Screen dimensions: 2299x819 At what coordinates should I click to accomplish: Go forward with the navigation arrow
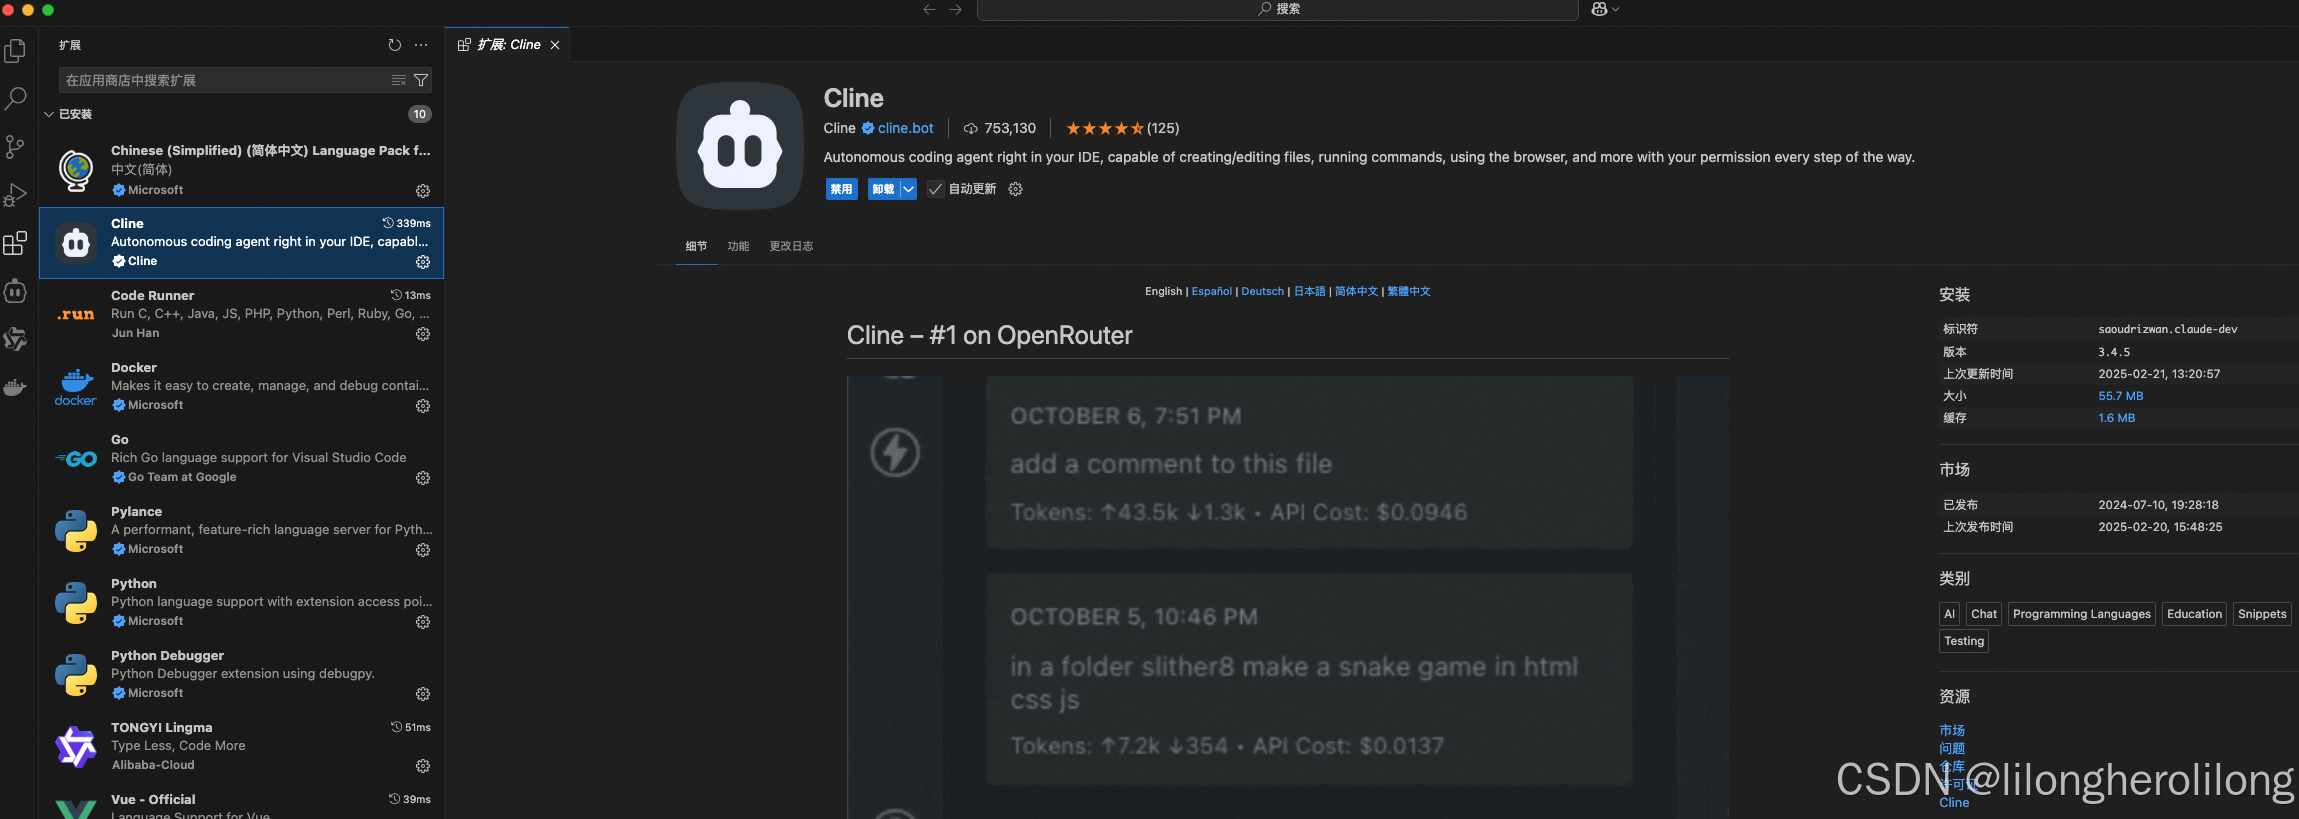pos(955,9)
